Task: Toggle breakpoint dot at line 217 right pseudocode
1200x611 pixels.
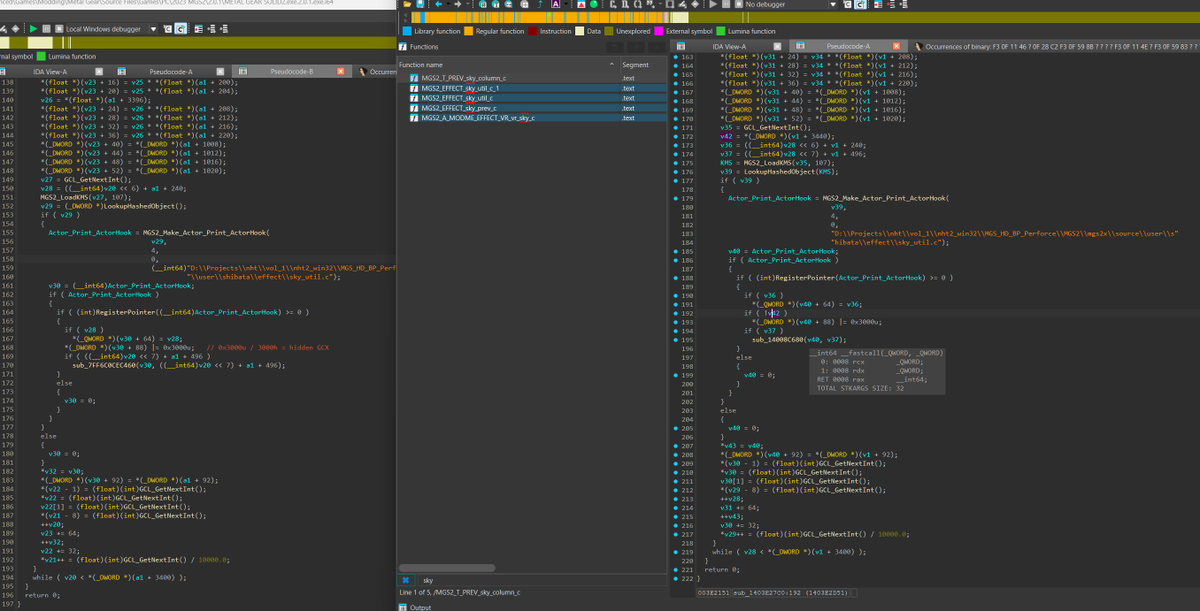Action: pos(677,534)
